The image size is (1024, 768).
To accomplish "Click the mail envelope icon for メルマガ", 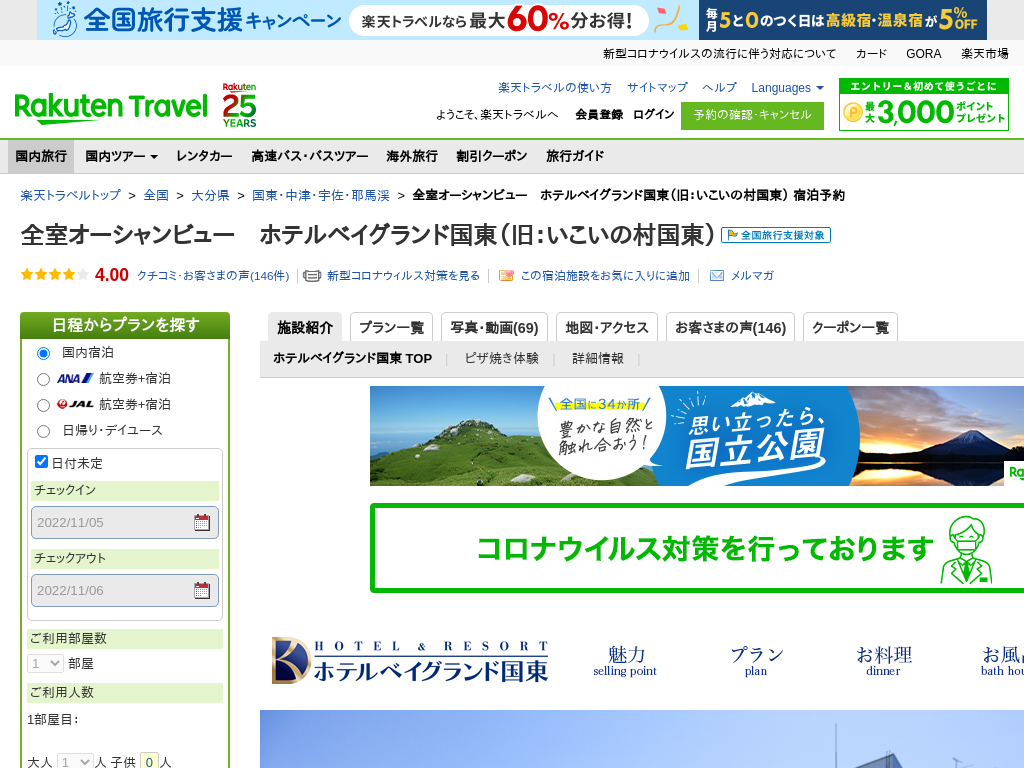I will [716, 276].
